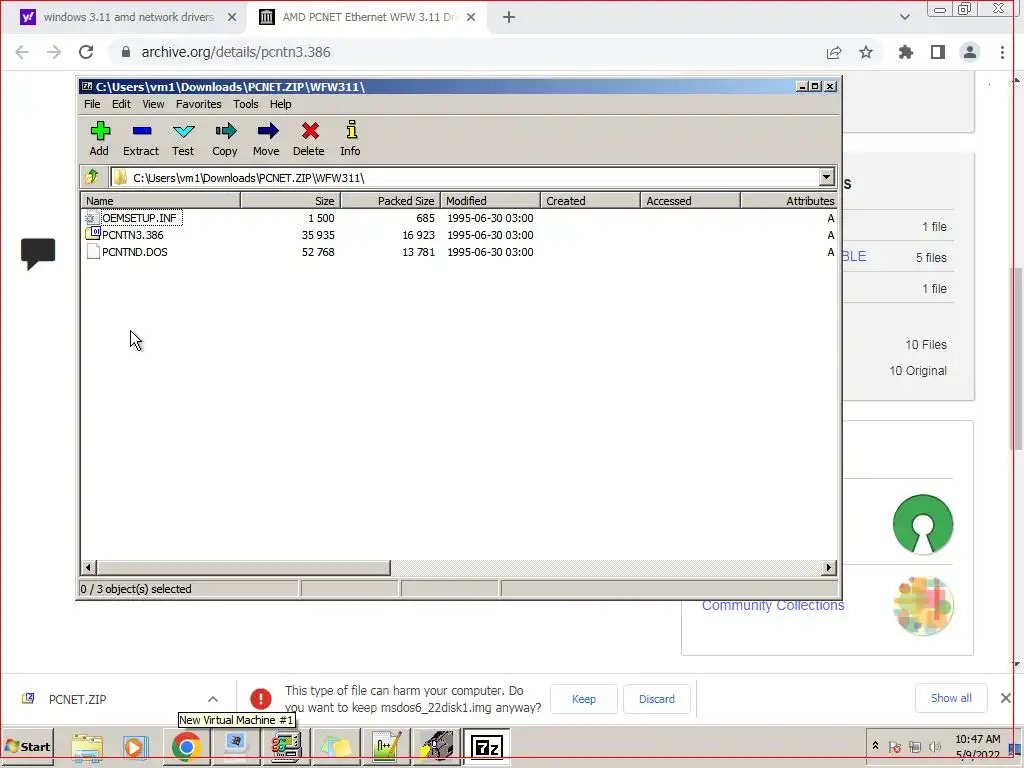
Task: Select the PCNTND.DOS file icon
Action: click(x=93, y=251)
